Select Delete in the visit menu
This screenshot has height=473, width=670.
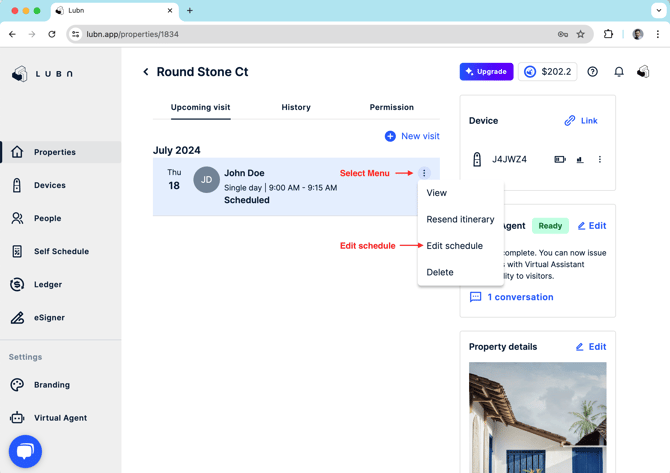440,272
